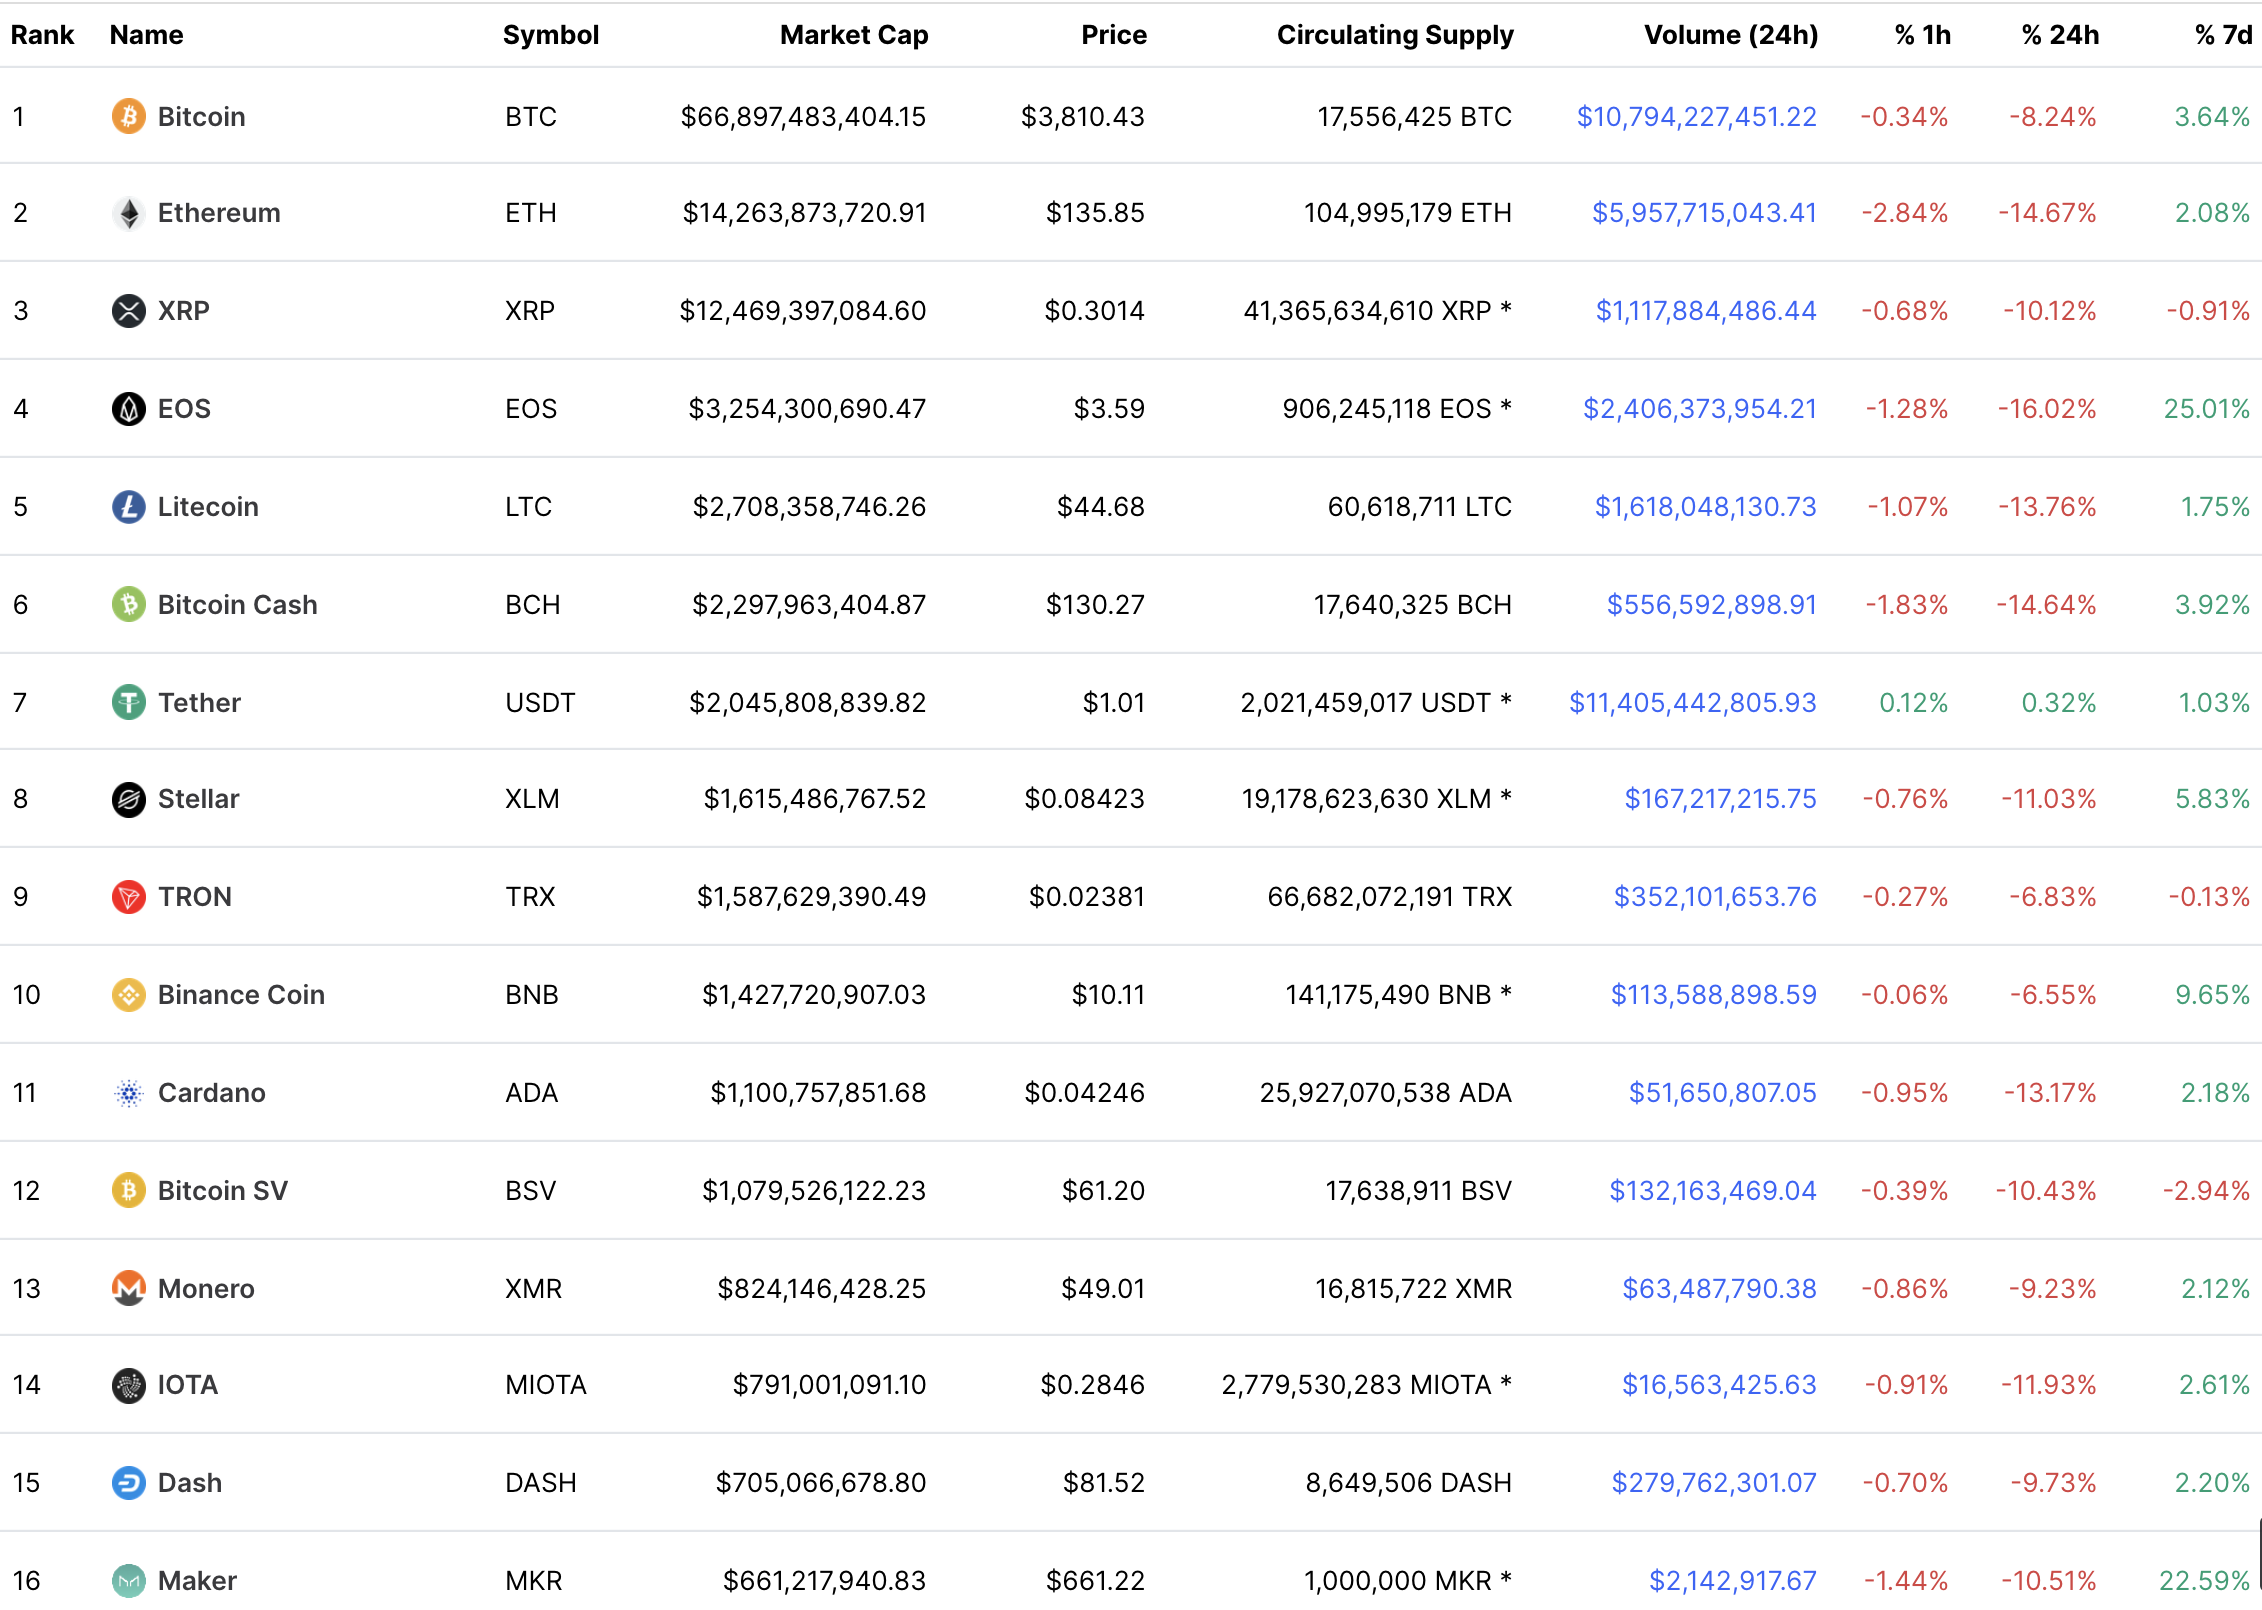Sort by the Name column header
Screen dimensions: 2262x1610
pos(146,35)
